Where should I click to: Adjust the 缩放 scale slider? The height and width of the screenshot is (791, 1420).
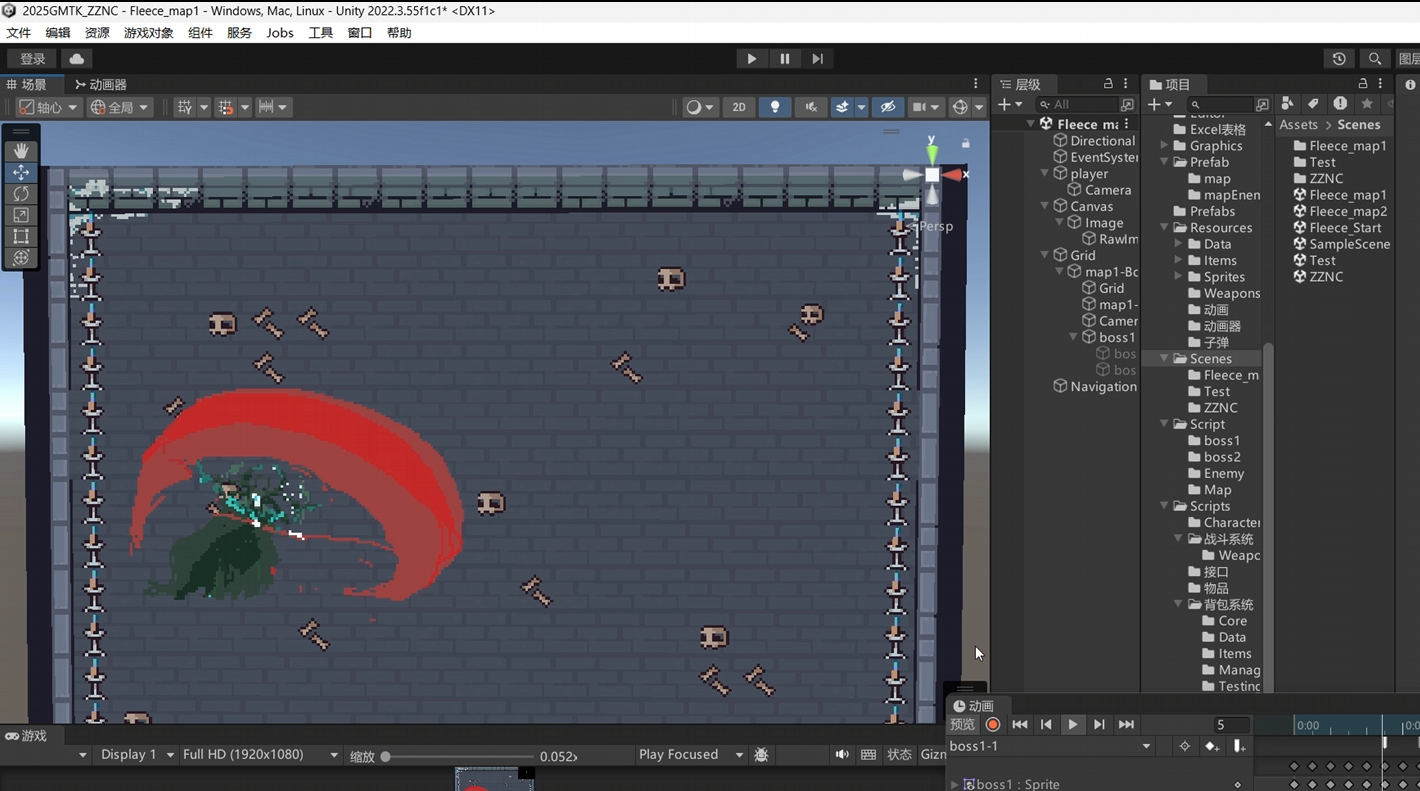pyautogui.click(x=386, y=757)
